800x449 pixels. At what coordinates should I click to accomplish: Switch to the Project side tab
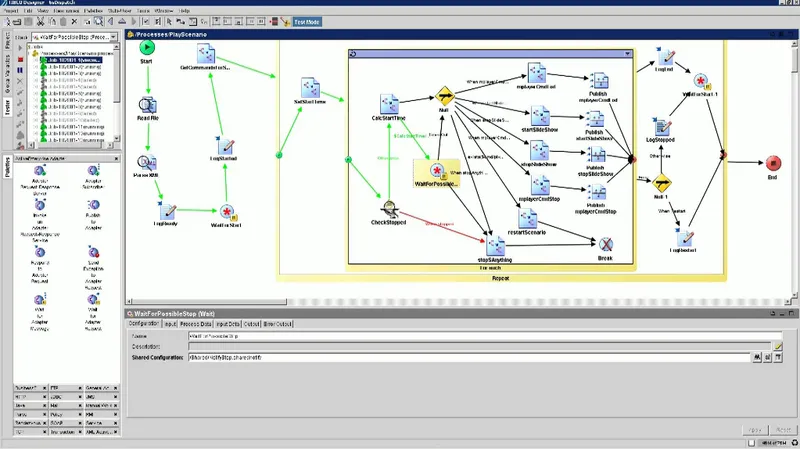[x=7, y=41]
